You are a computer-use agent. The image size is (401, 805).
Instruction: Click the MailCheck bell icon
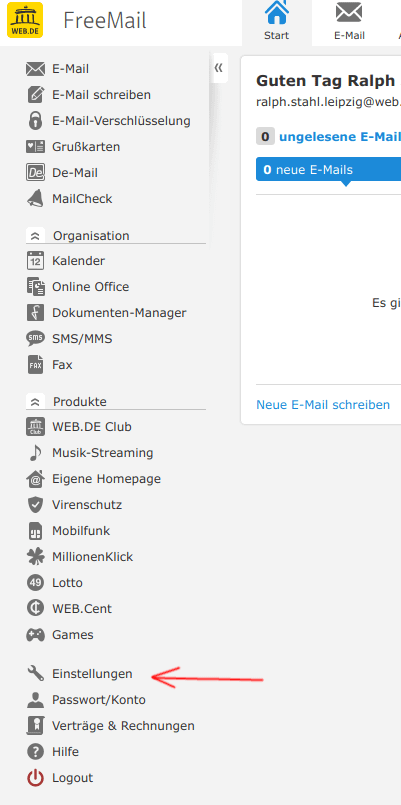[x=35, y=199]
